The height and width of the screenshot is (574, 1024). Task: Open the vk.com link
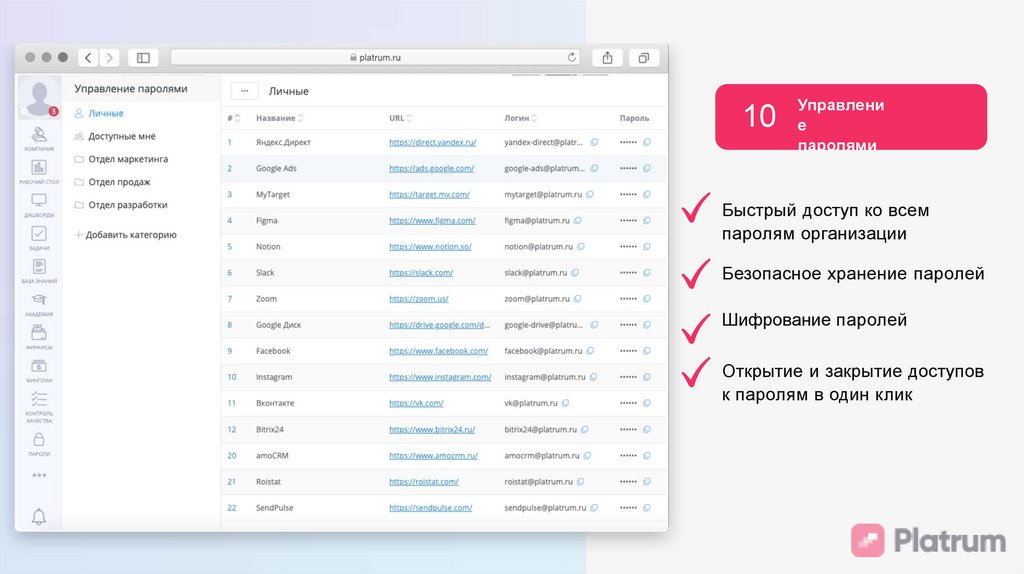click(x=416, y=404)
